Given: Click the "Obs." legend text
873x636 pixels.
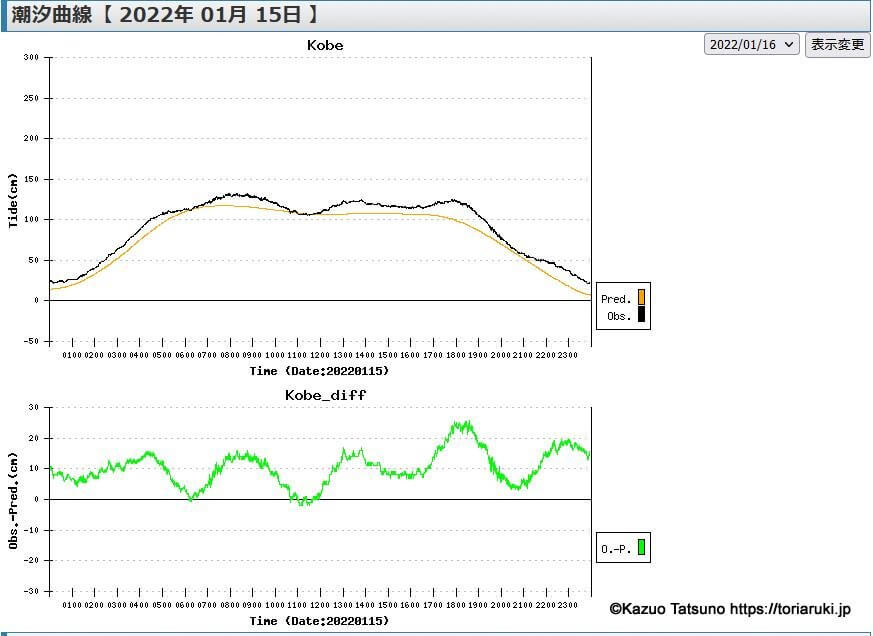Looking at the screenshot, I should pos(618,316).
